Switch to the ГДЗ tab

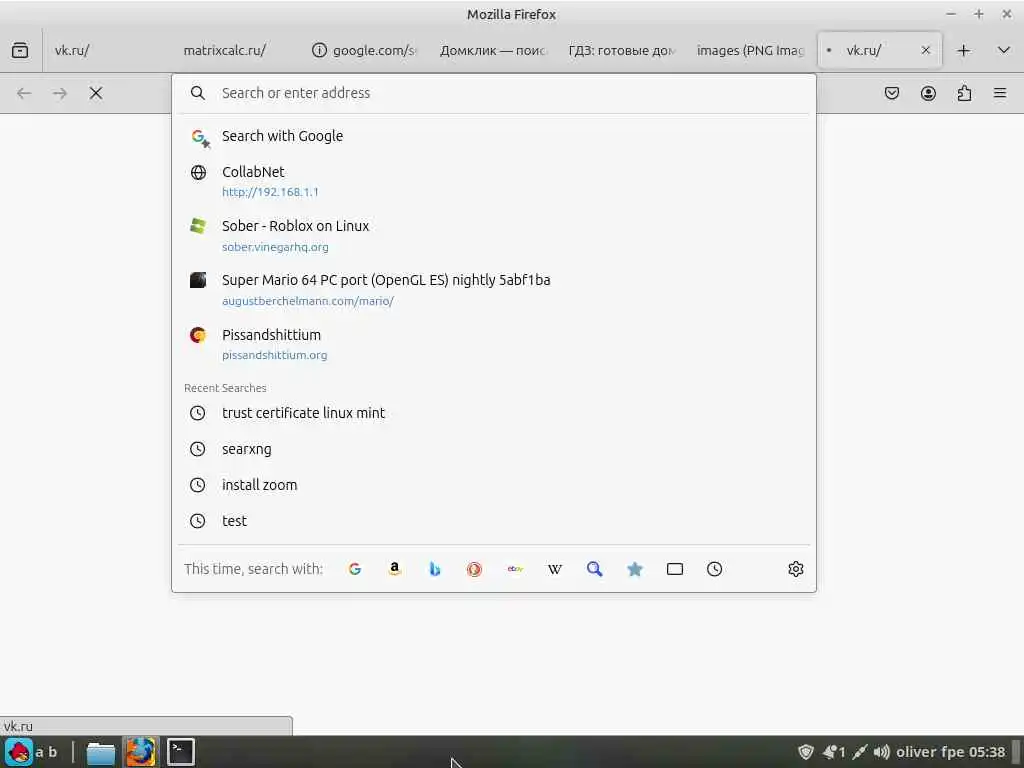point(621,50)
